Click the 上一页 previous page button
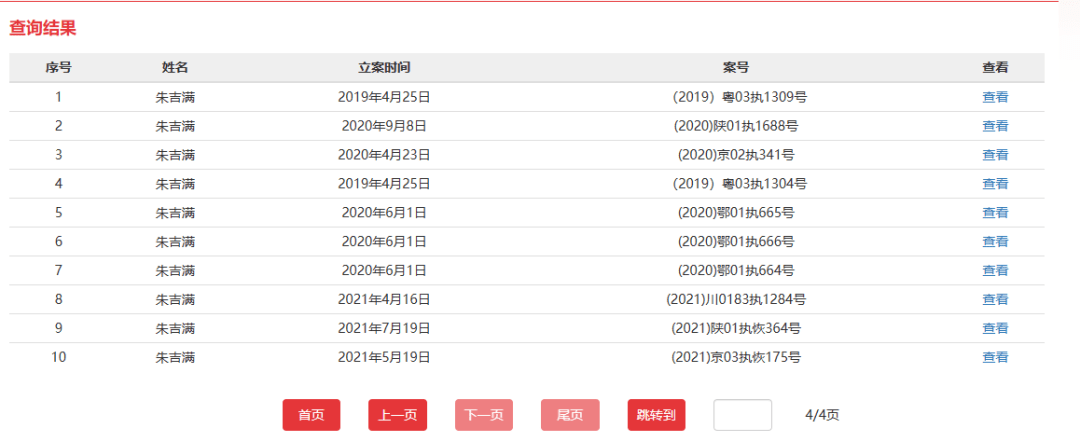This screenshot has height=442, width=1080. 397,415
